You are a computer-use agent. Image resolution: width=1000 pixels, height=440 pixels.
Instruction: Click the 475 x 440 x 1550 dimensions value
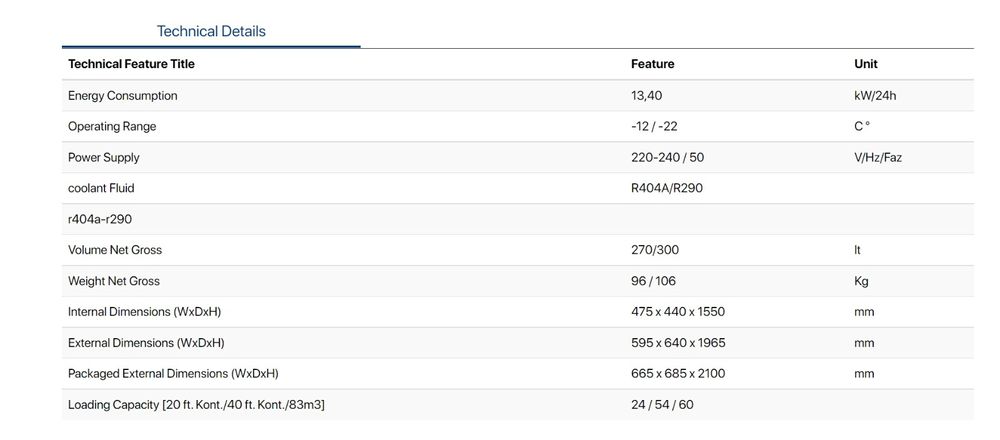click(677, 312)
